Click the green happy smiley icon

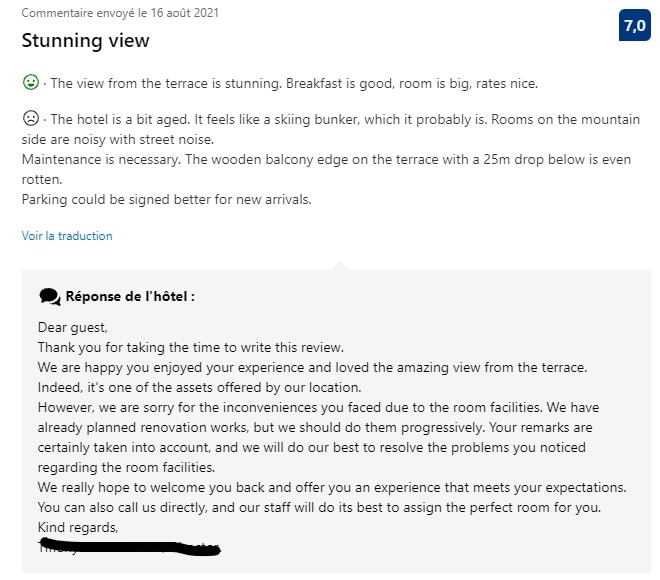click(x=30, y=82)
